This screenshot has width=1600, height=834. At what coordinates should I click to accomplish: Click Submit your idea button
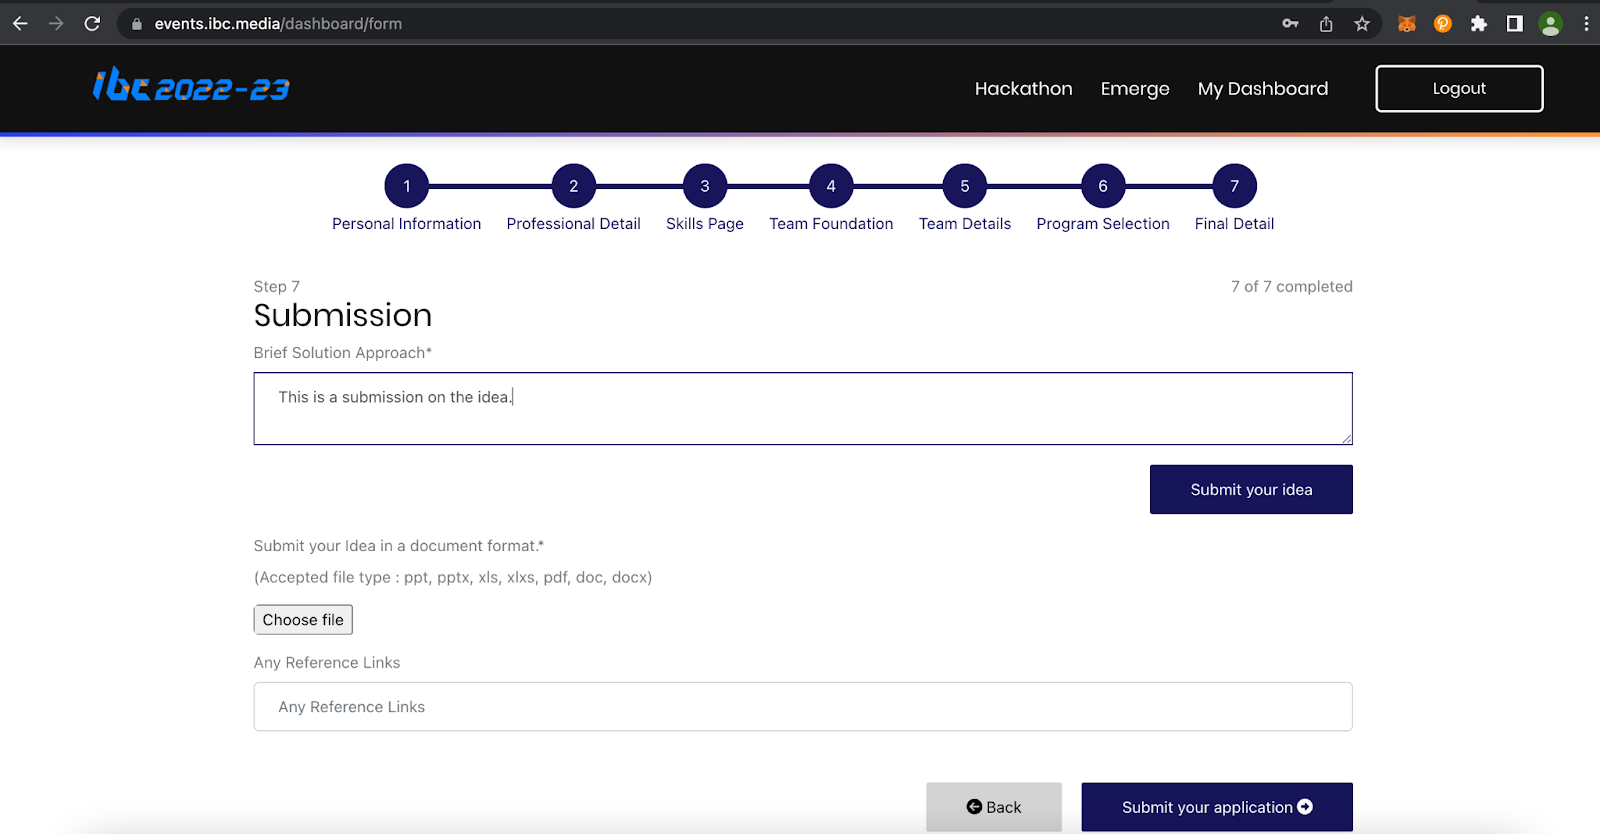(1251, 489)
